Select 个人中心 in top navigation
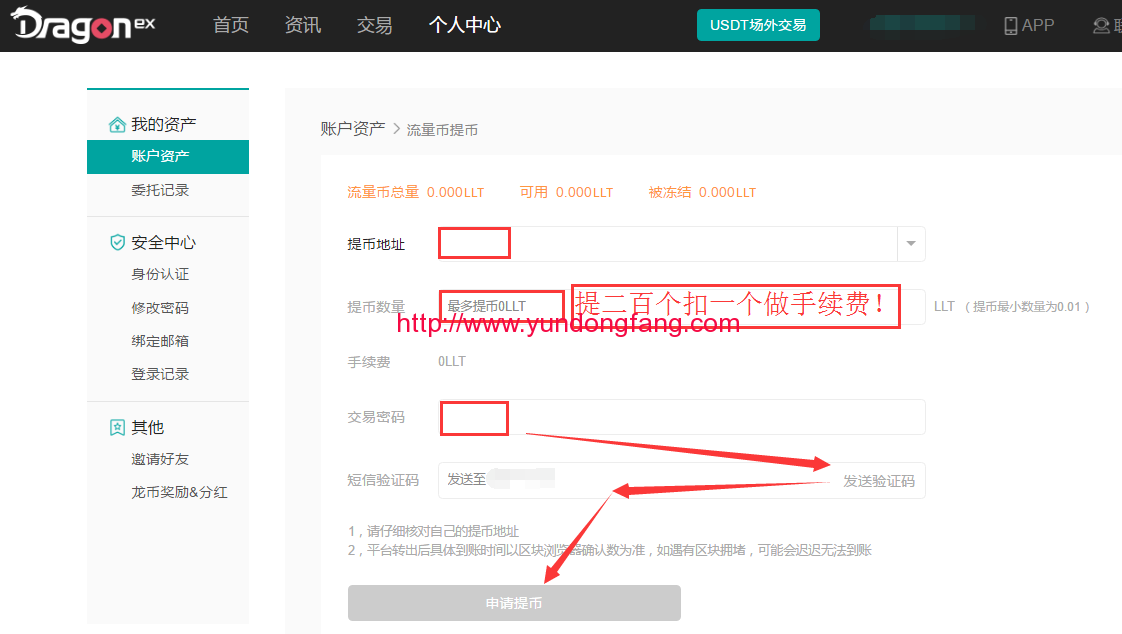The width and height of the screenshot is (1122, 634). (x=465, y=26)
